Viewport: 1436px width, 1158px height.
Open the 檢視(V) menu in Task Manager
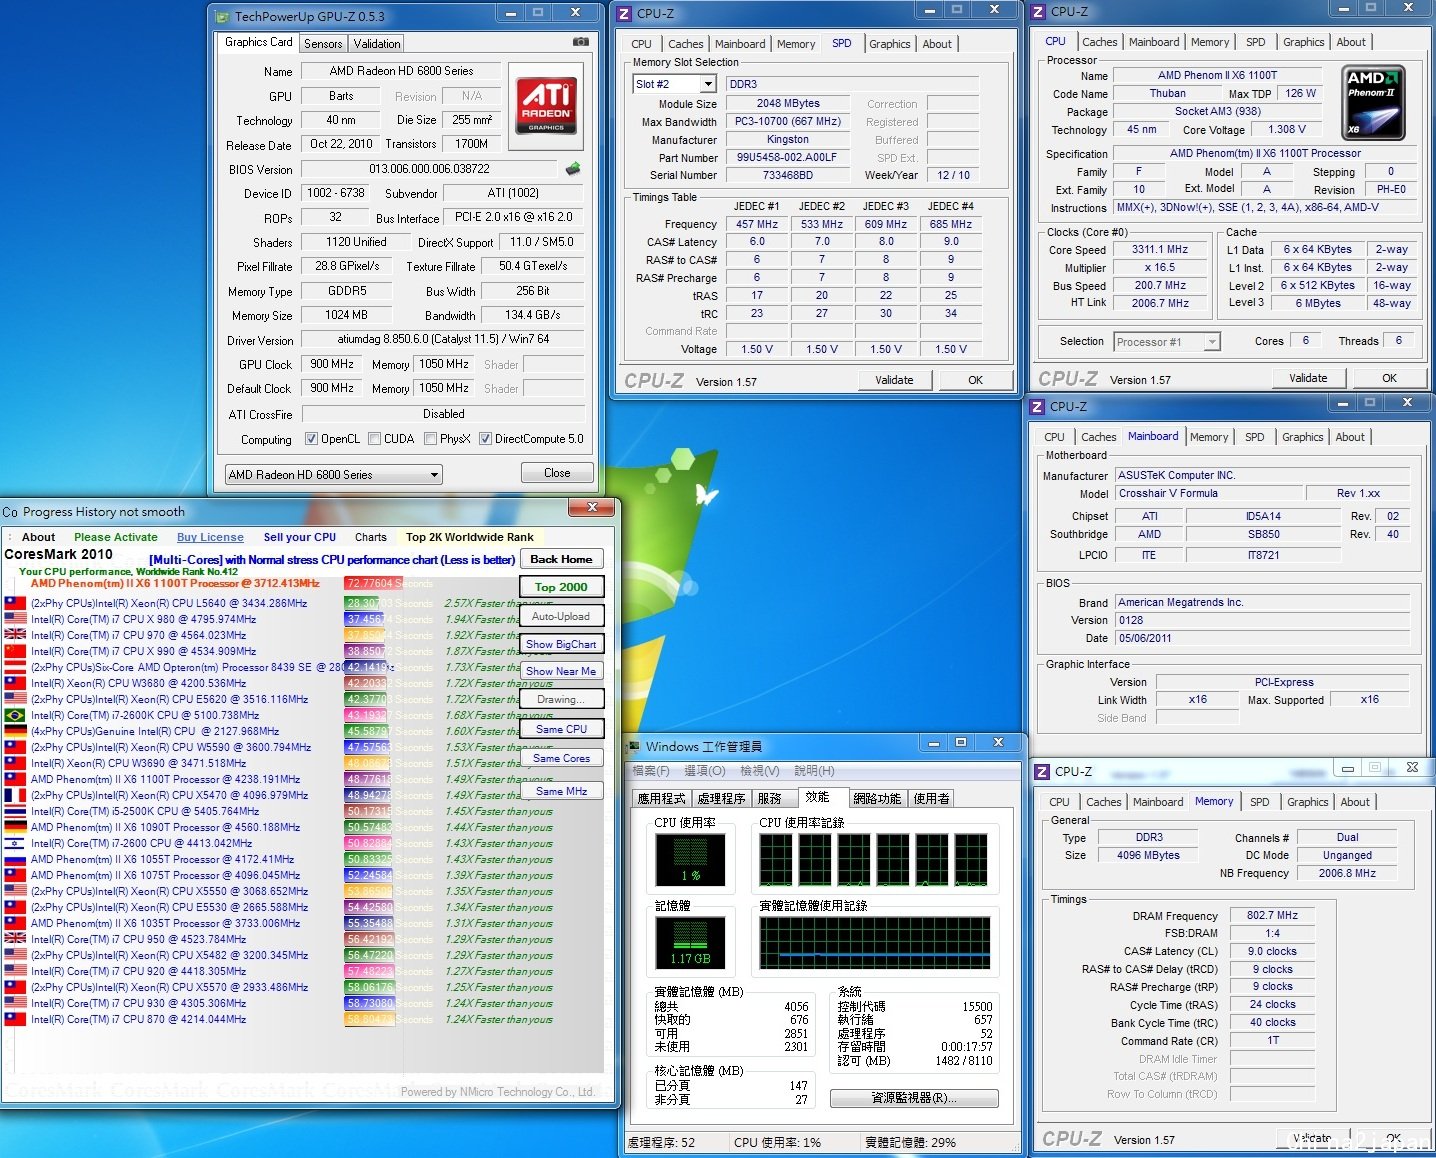[760, 770]
